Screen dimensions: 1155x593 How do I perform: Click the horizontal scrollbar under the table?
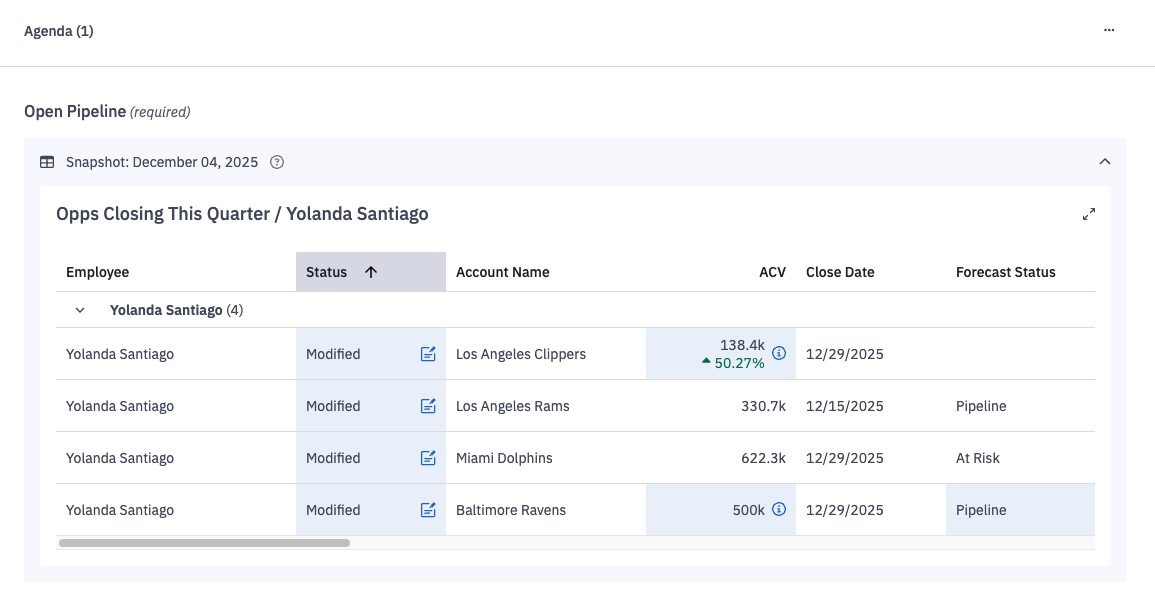pos(204,543)
